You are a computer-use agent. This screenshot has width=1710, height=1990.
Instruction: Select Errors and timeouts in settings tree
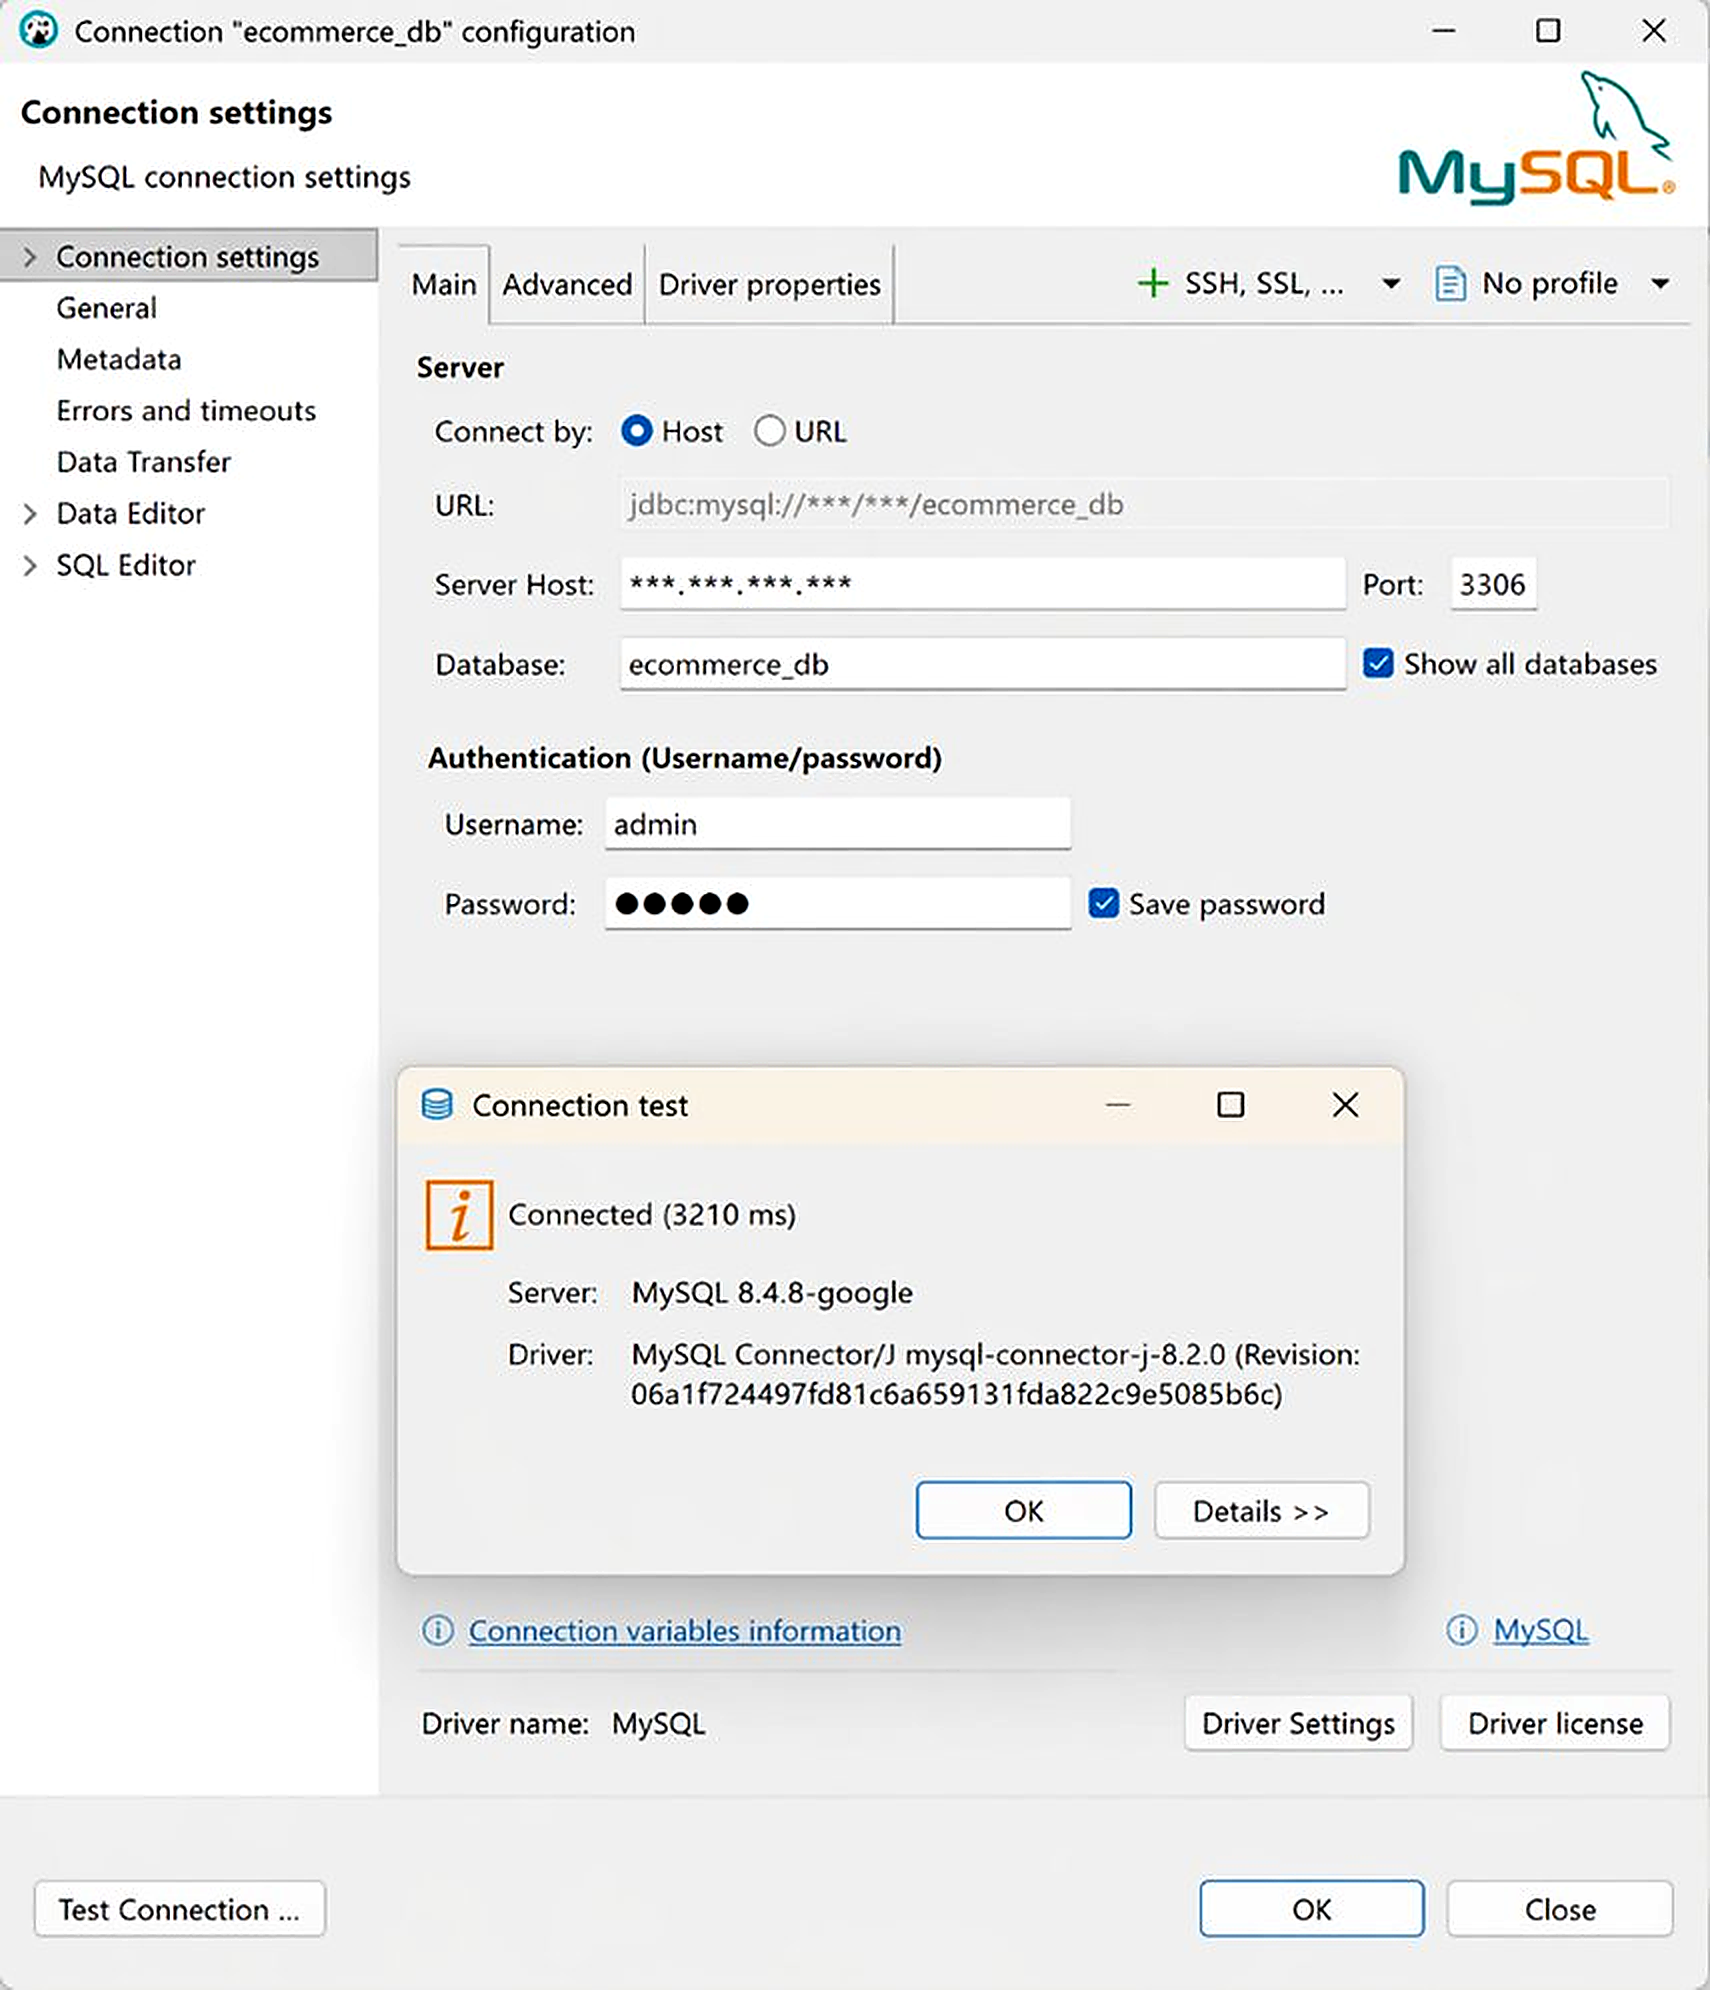tap(186, 411)
